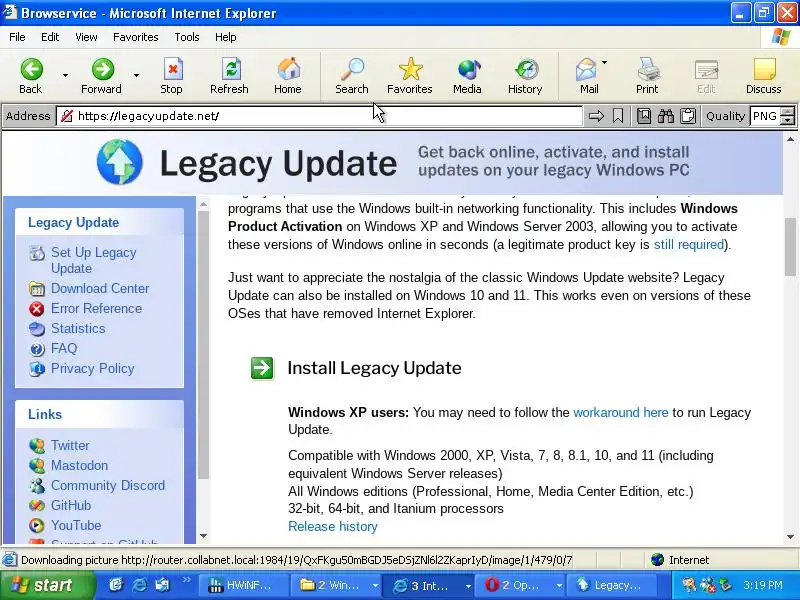The width and height of the screenshot is (800, 600).
Task: Click the Legacy Update globe logo
Action: (x=120, y=162)
